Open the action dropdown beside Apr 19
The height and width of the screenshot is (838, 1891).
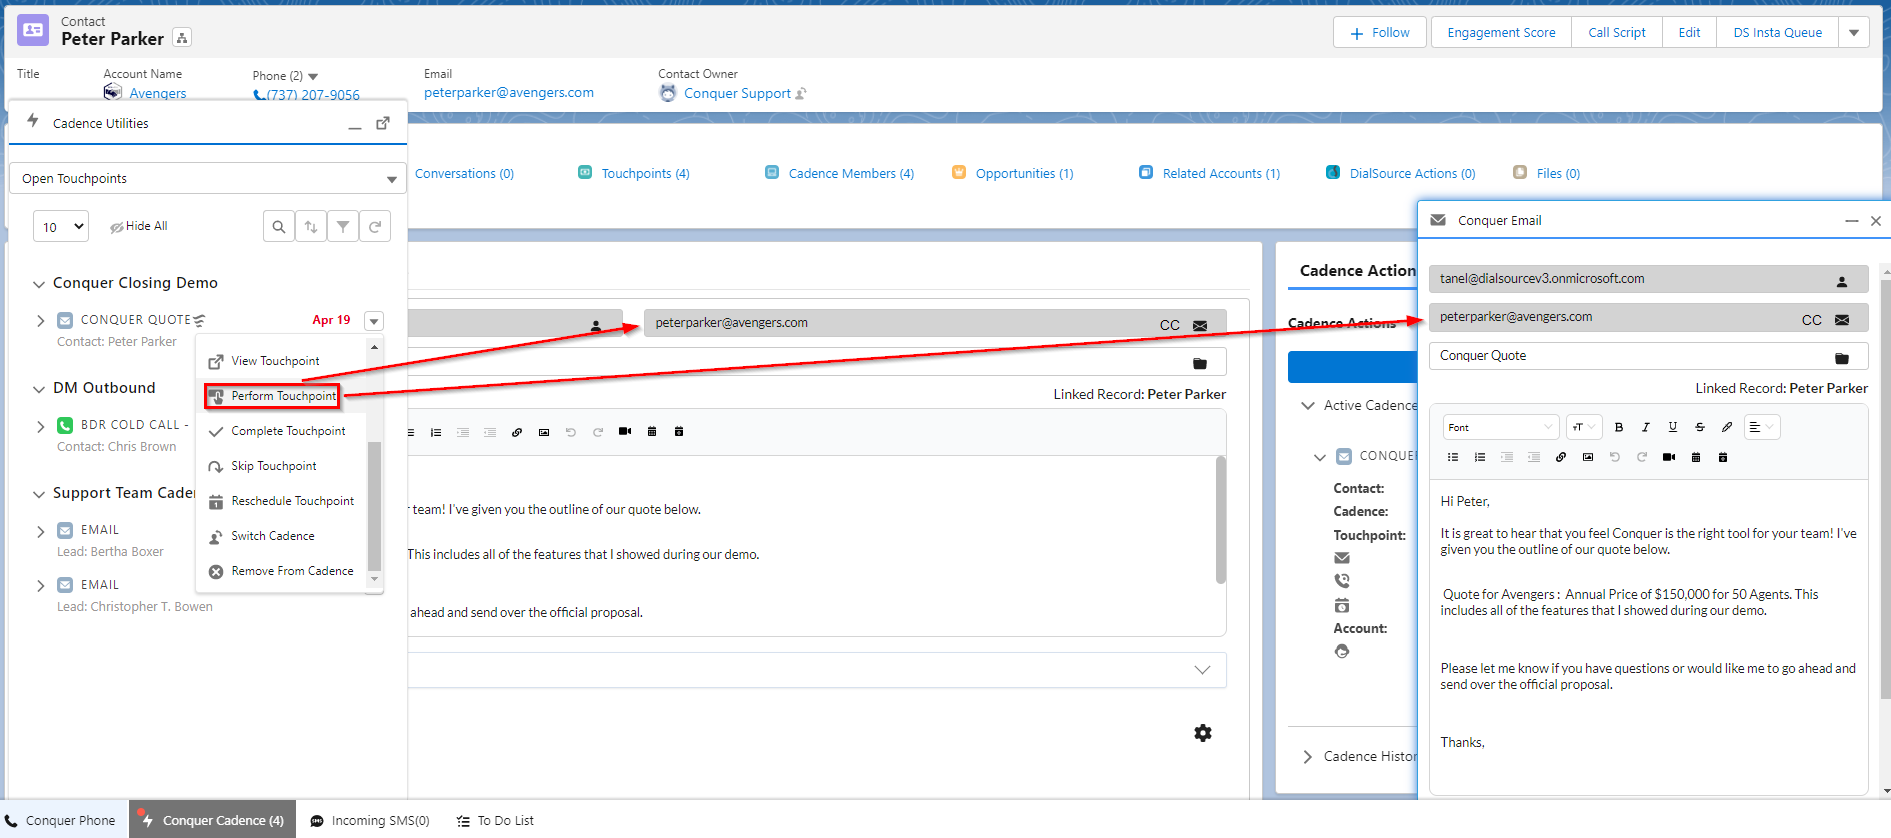coord(374,321)
